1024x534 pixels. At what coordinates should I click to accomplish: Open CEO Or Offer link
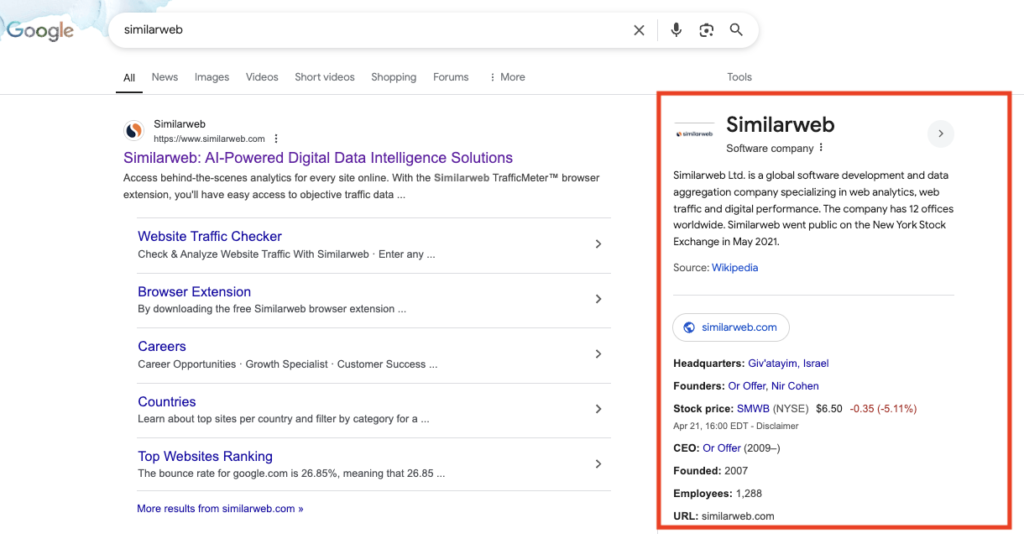click(x=722, y=448)
